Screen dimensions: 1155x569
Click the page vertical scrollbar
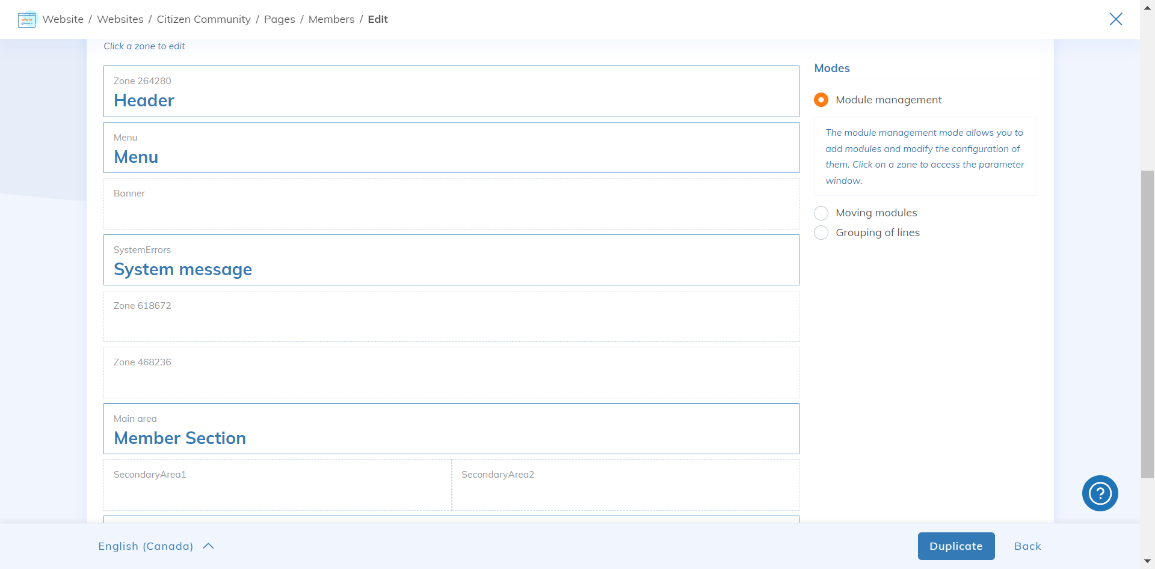point(1147,324)
